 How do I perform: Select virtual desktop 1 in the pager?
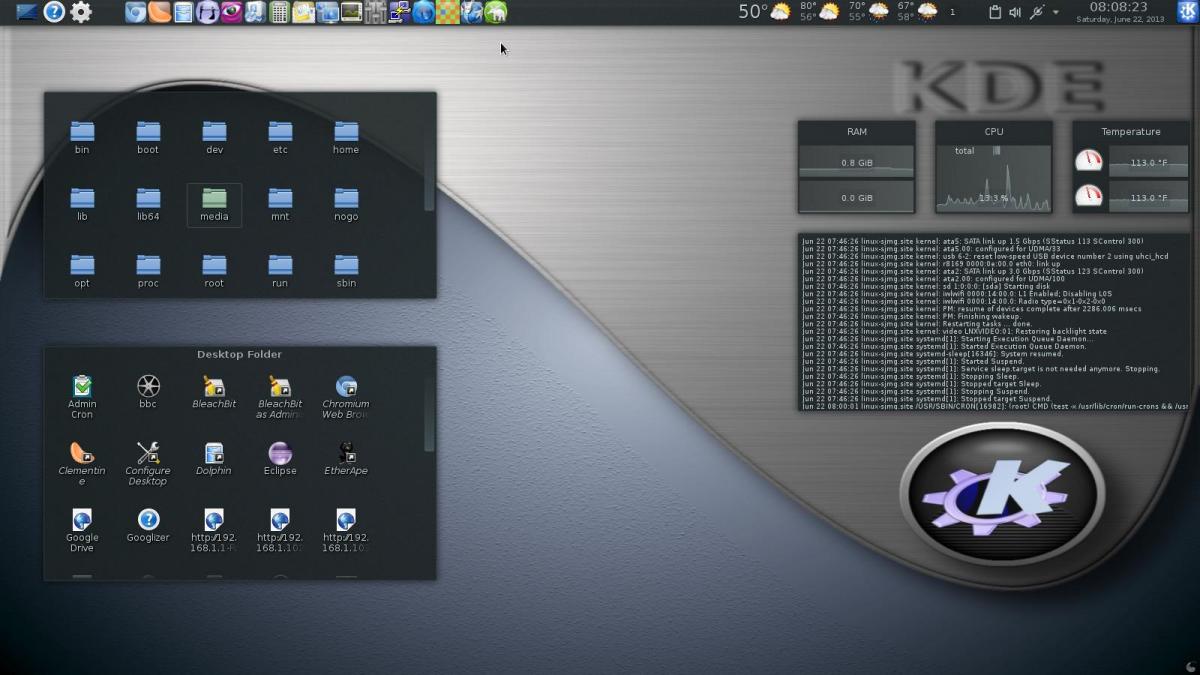tap(952, 12)
